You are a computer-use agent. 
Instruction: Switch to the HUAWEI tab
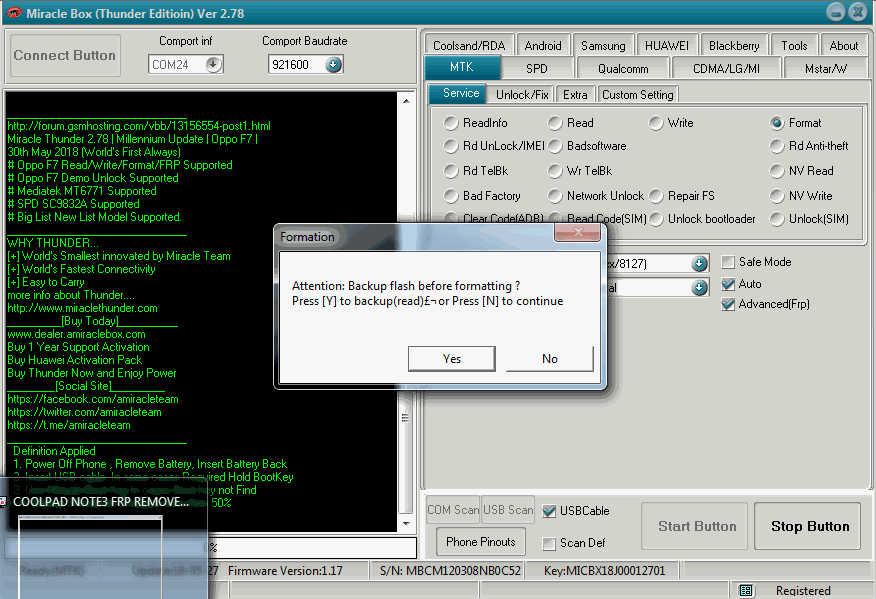point(666,46)
